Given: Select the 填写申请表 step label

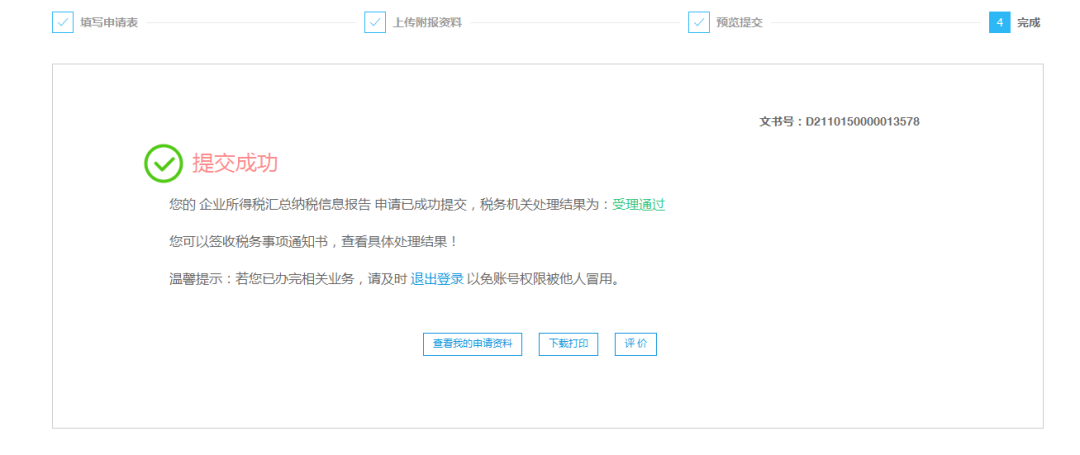Looking at the screenshot, I should [x=109, y=23].
